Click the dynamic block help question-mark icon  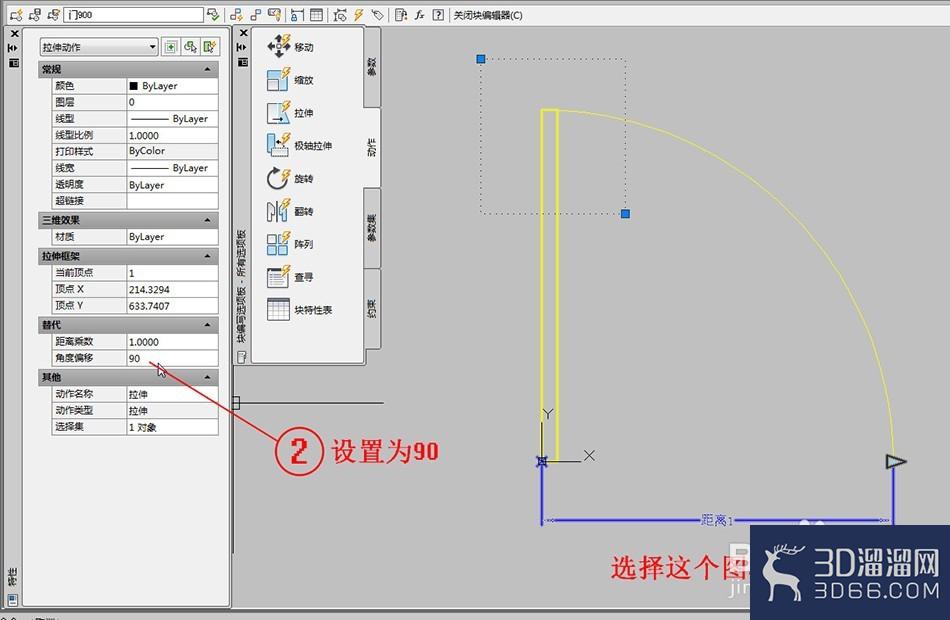pyautogui.click(x=438, y=15)
